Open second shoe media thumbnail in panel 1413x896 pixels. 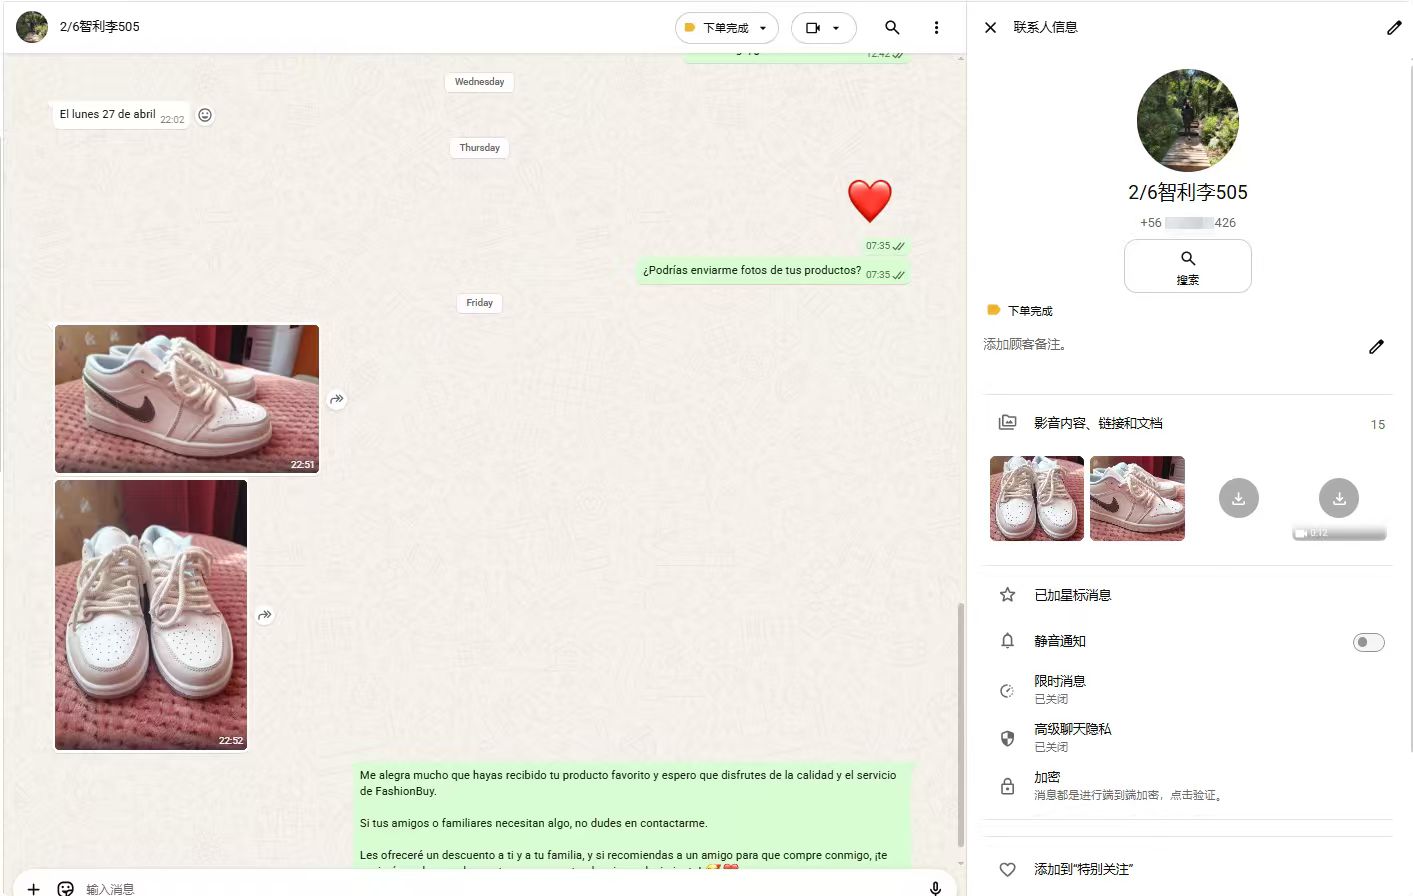click(x=1137, y=498)
